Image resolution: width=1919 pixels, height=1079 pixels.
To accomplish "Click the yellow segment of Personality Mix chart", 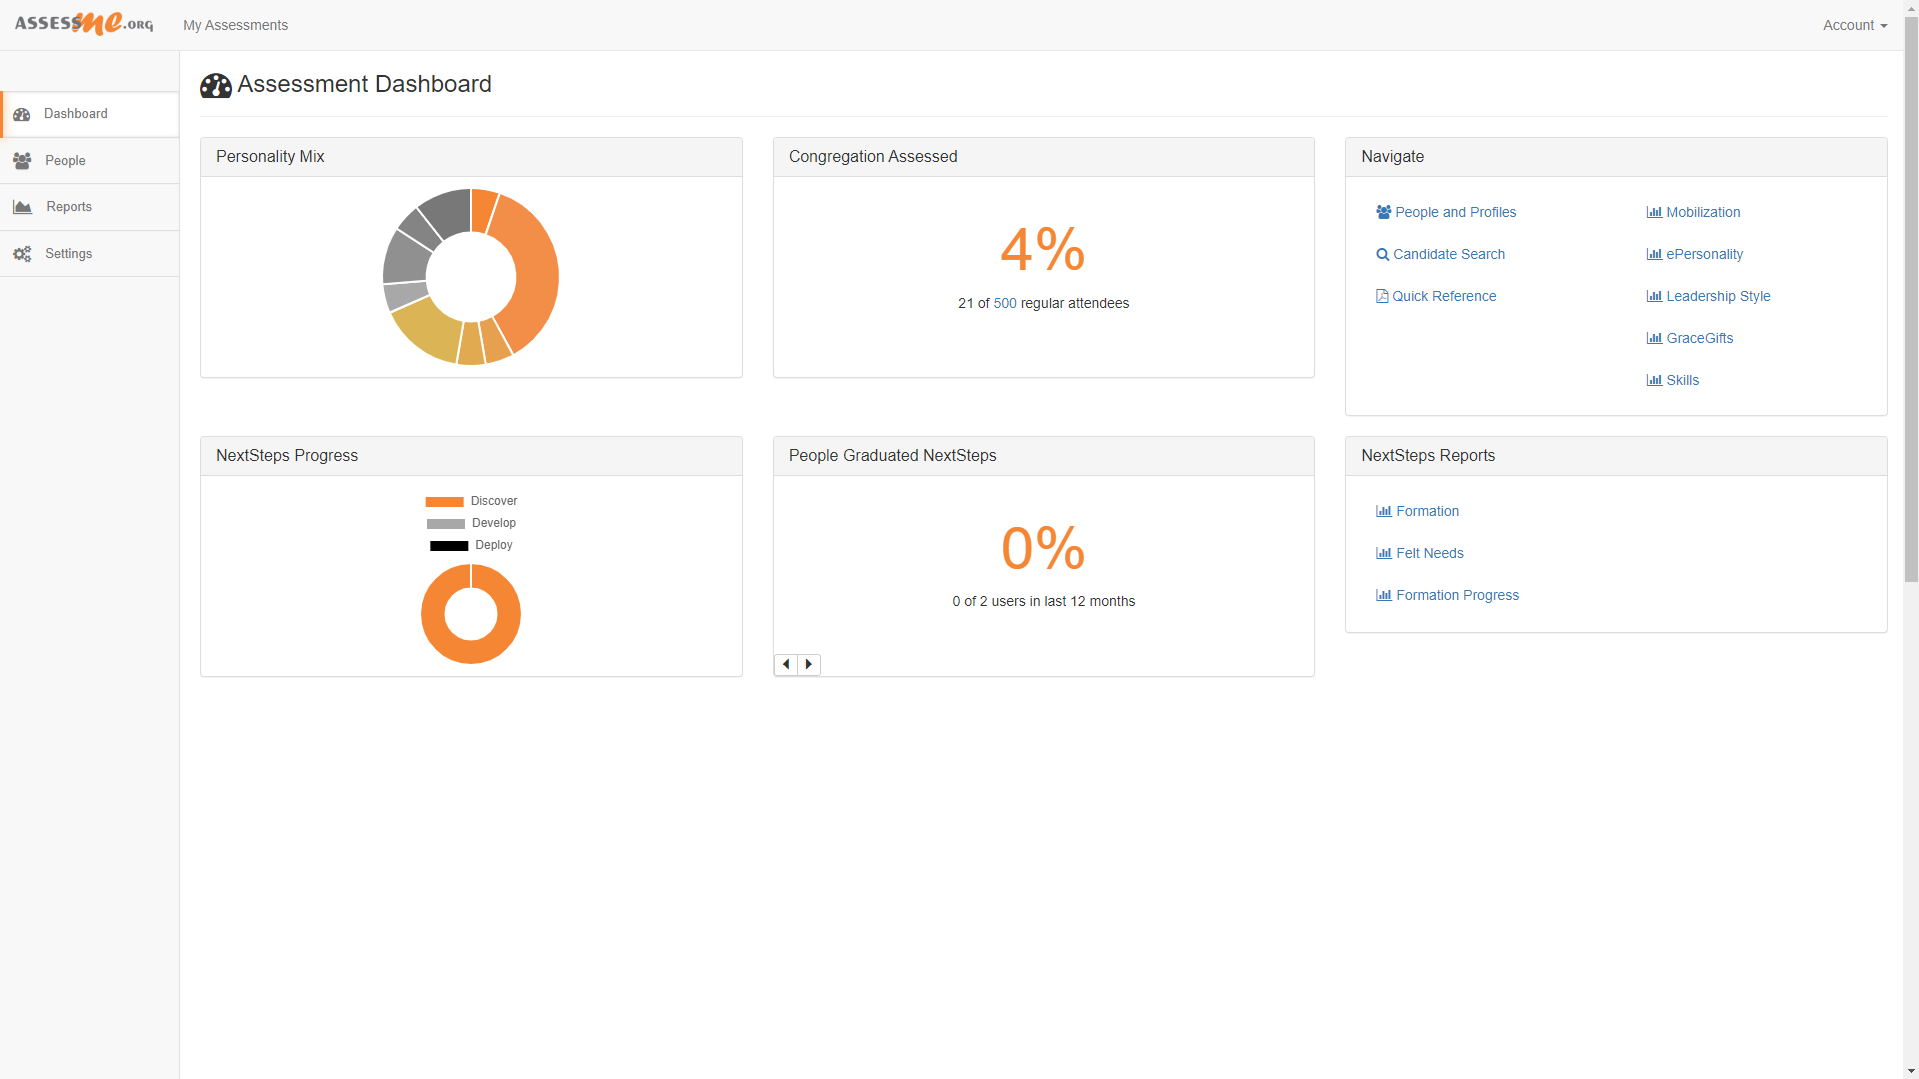I will pyautogui.click(x=430, y=331).
